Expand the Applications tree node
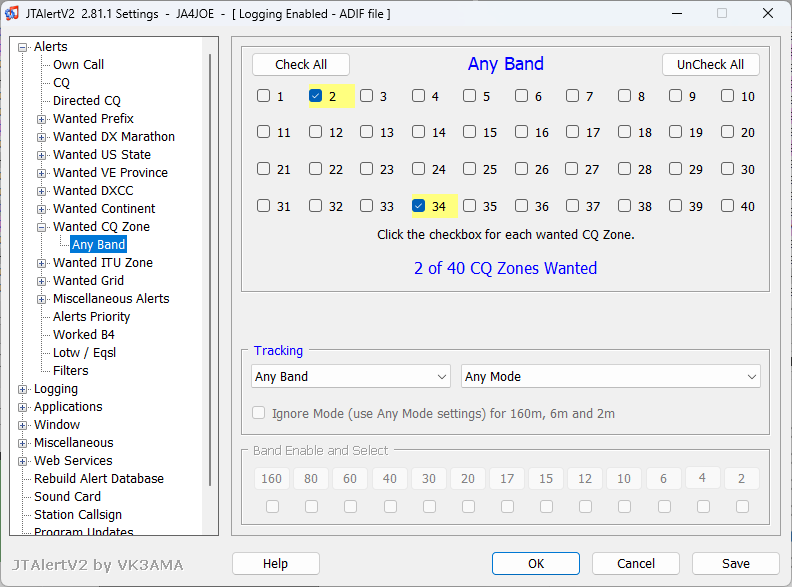This screenshot has width=792, height=587. pos(22,407)
